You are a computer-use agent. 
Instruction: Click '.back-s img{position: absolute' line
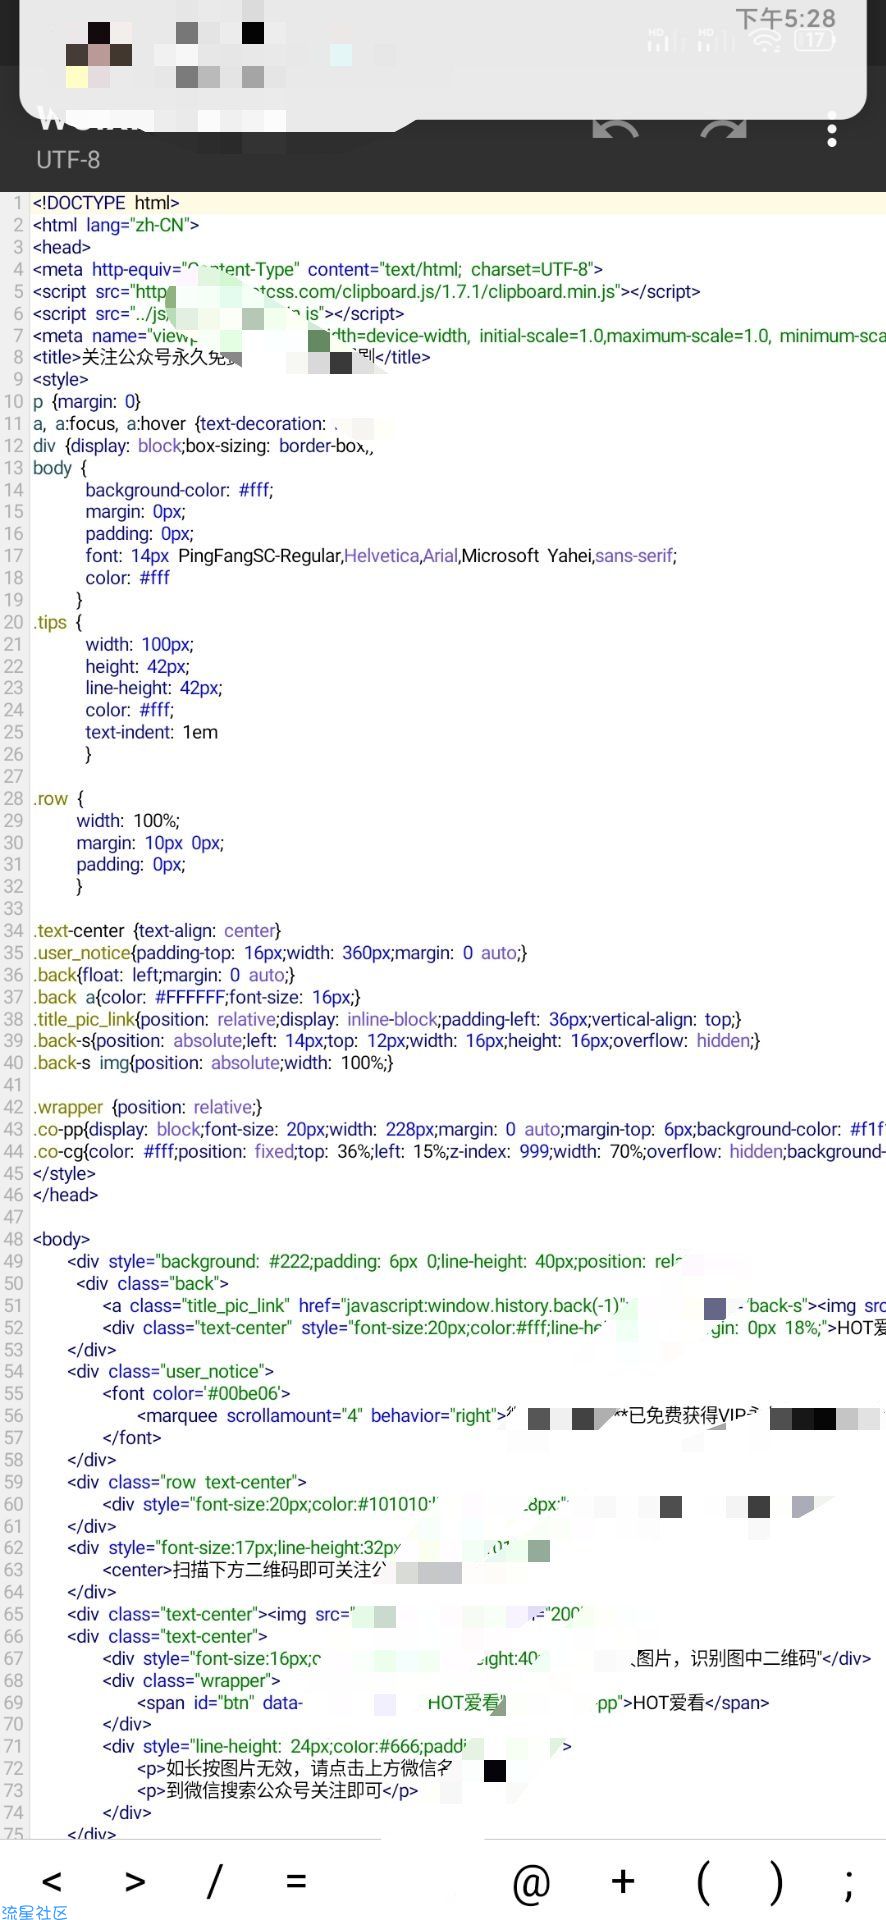[213, 1062]
